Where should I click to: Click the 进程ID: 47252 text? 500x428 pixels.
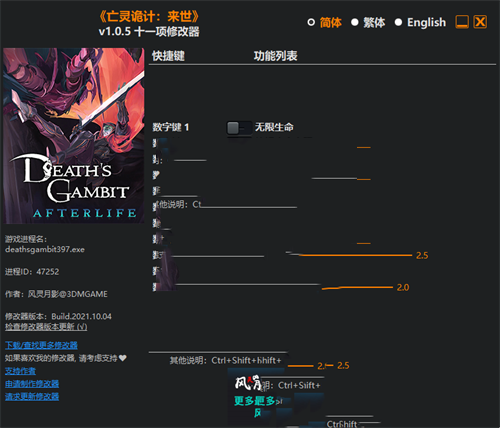(32, 272)
